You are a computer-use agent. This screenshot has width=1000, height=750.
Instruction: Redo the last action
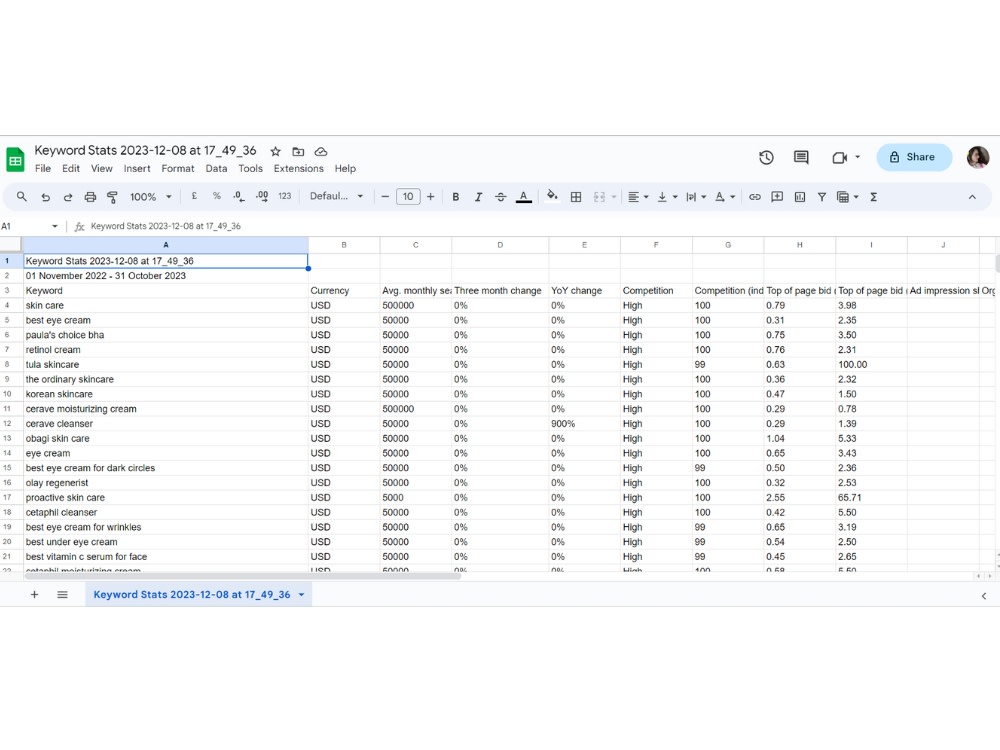tap(68, 197)
